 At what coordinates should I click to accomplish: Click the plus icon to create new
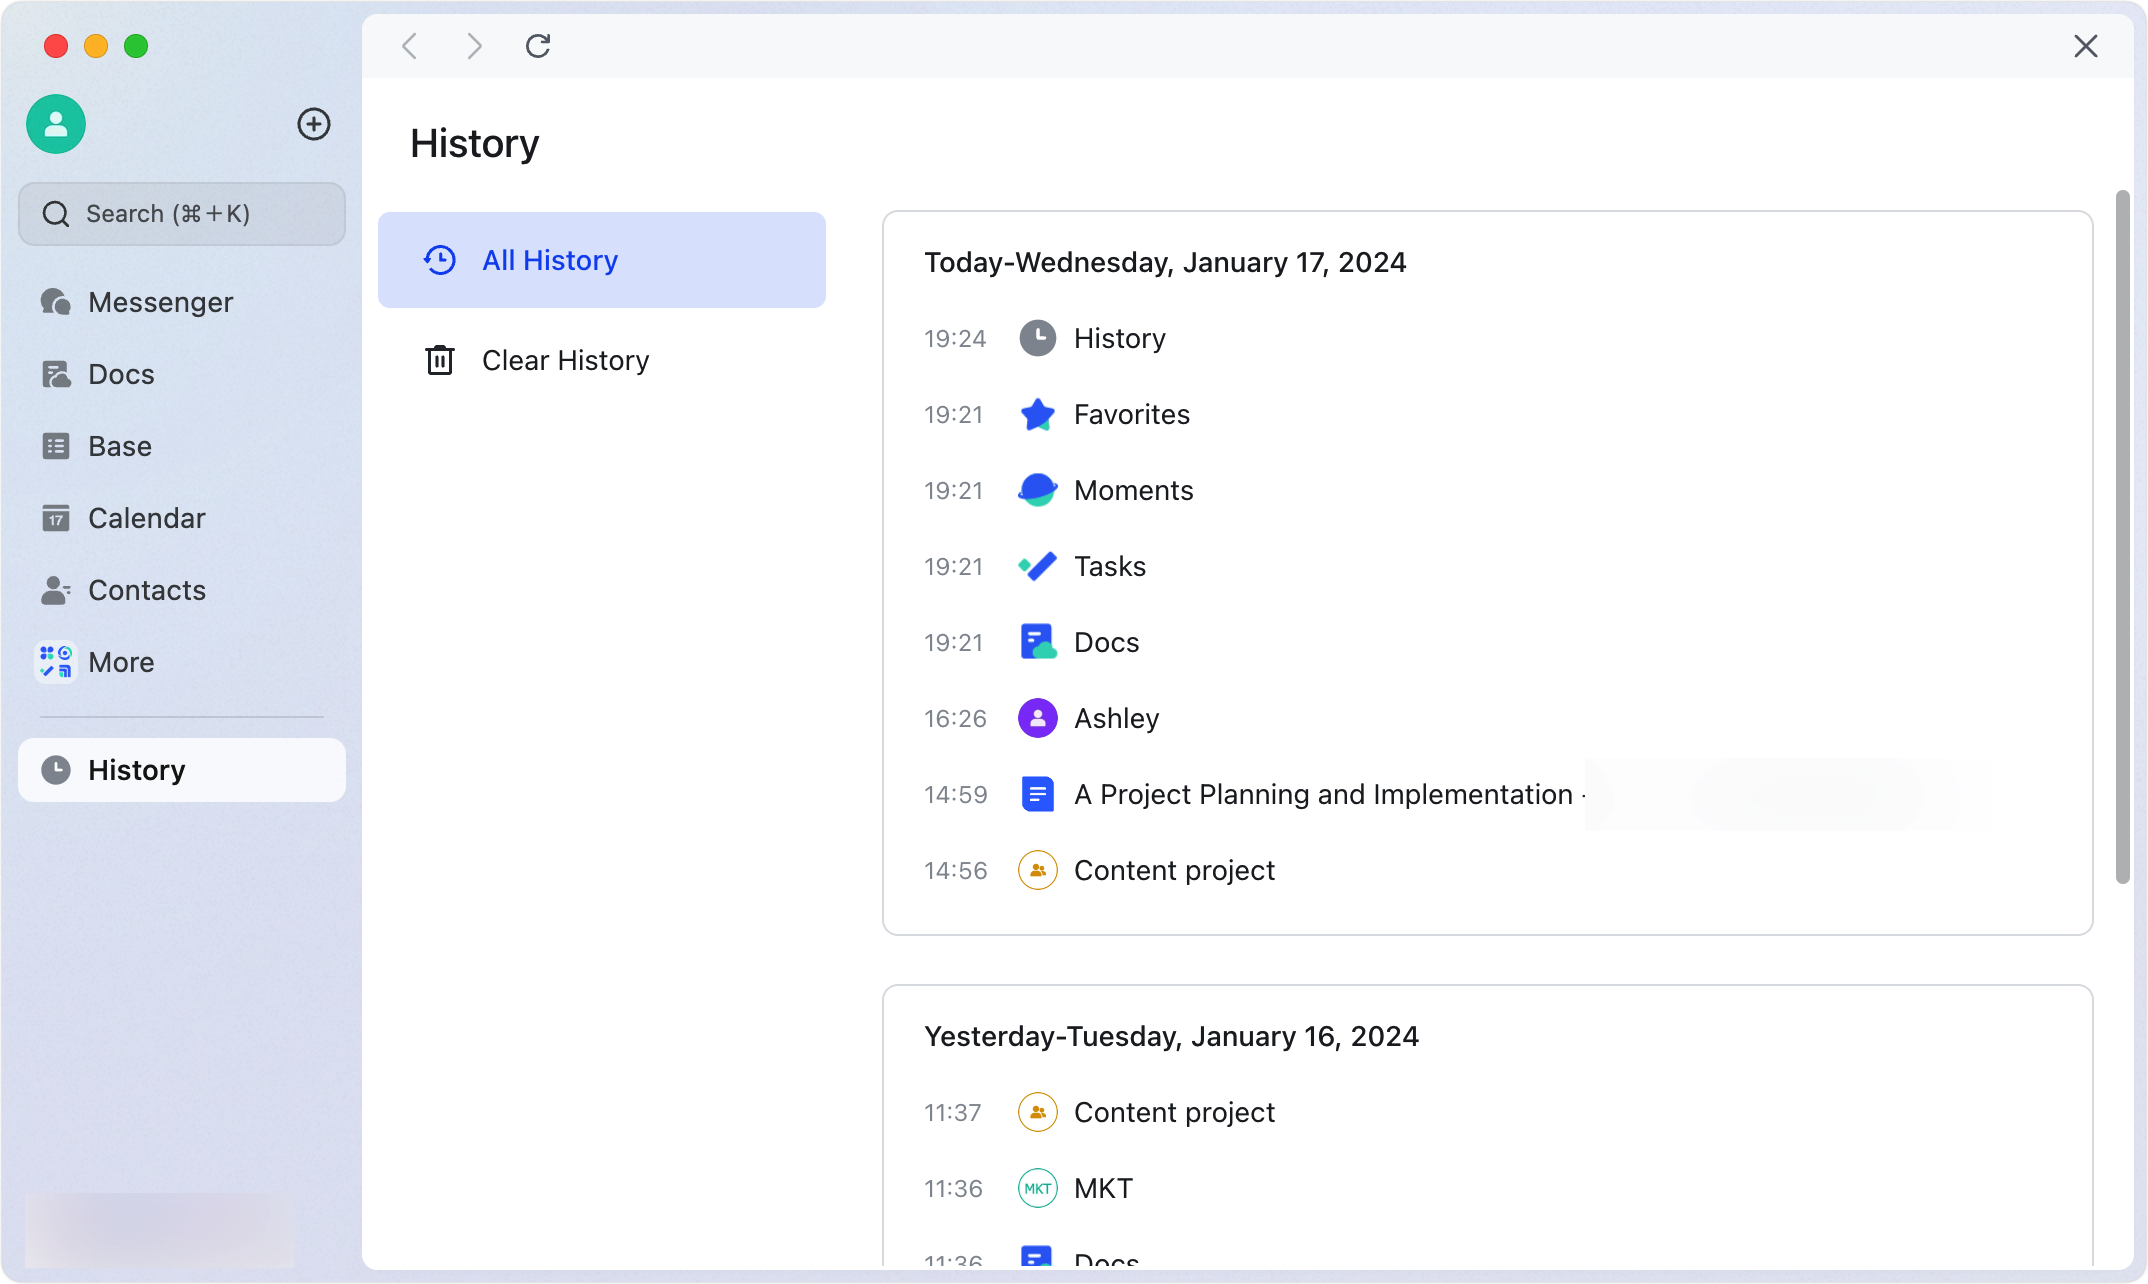click(x=314, y=124)
